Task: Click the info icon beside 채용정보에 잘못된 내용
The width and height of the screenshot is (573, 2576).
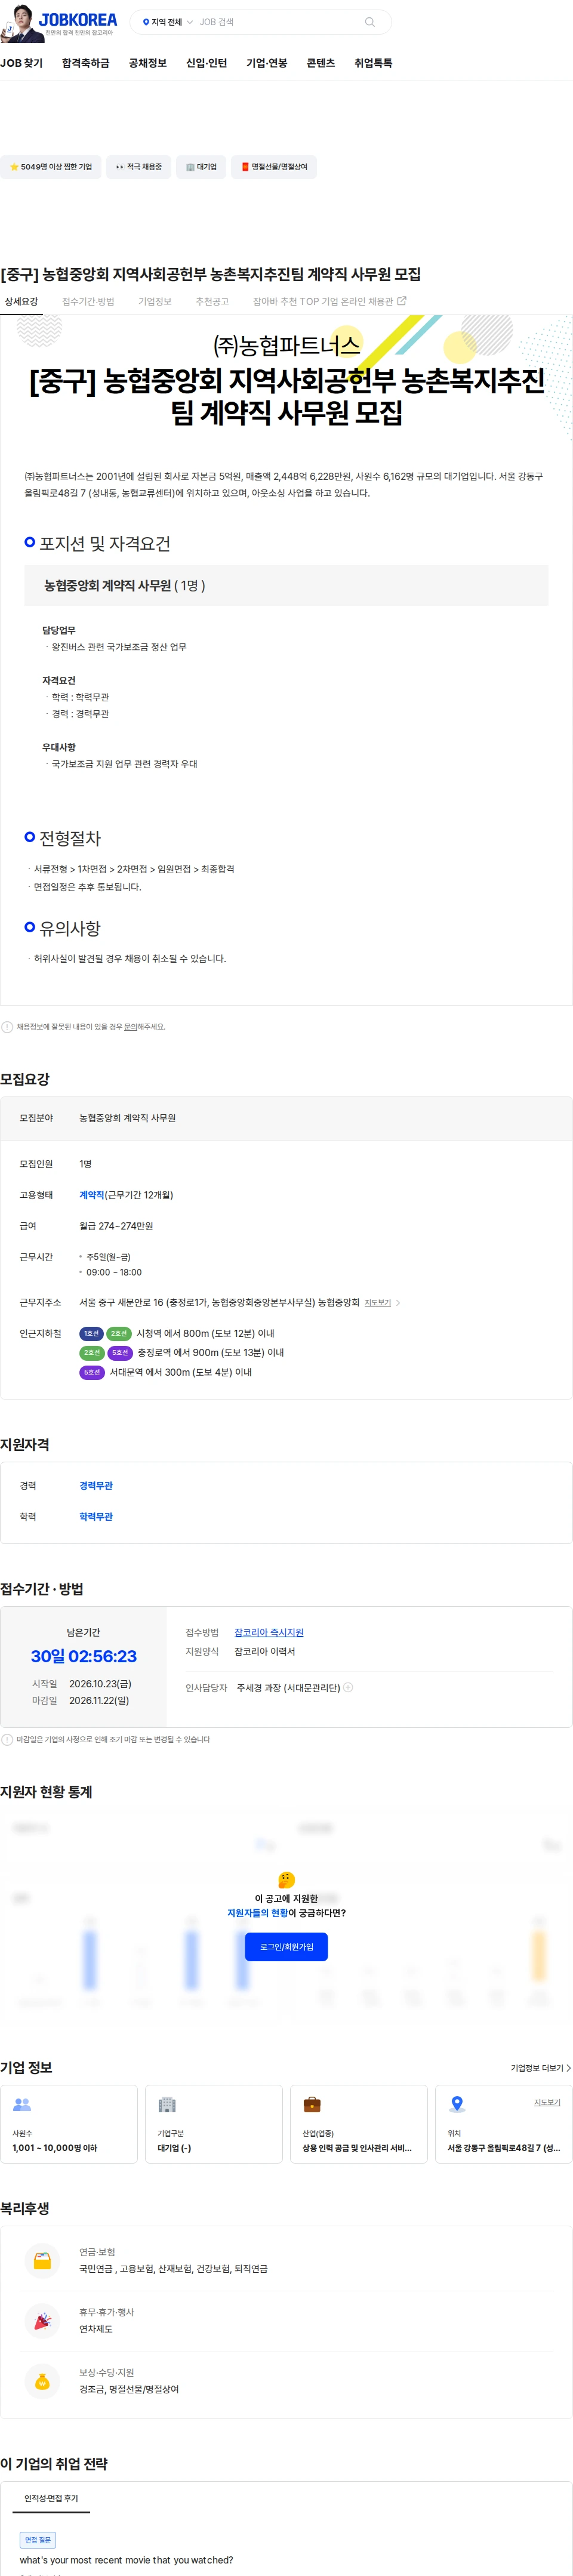Action: pyautogui.click(x=7, y=1026)
